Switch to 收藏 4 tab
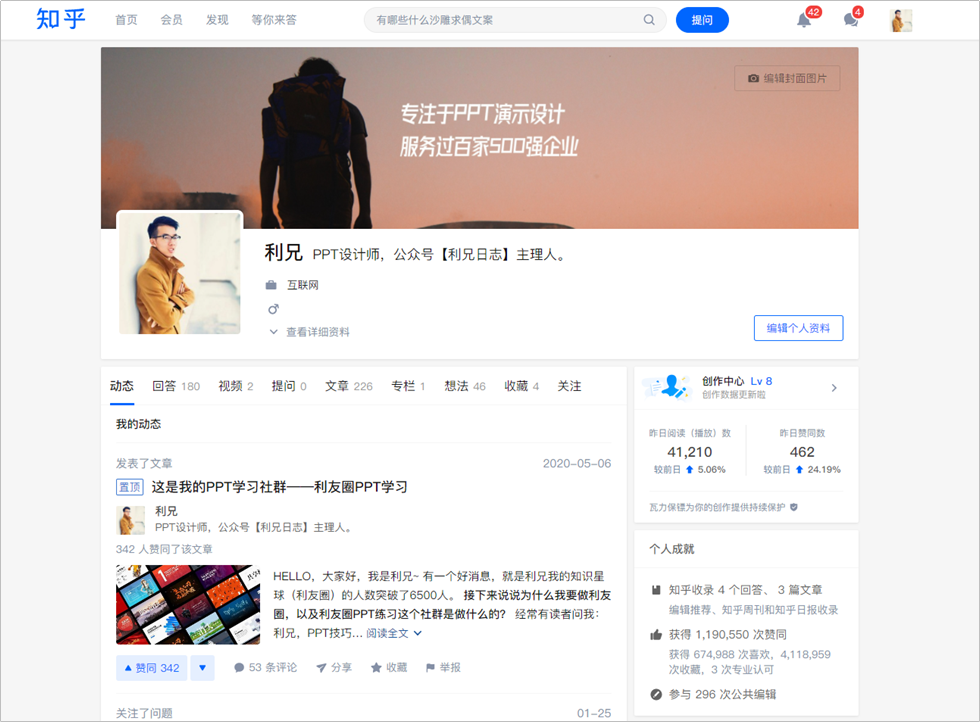The width and height of the screenshot is (980, 722). pyautogui.click(x=522, y=386)
